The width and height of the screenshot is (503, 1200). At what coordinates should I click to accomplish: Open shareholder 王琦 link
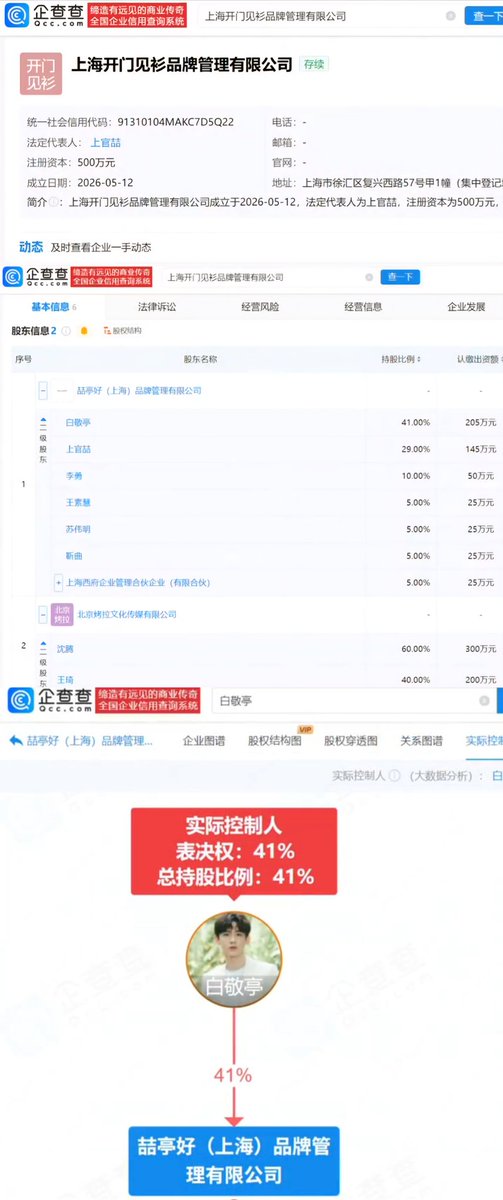[65, 680]
